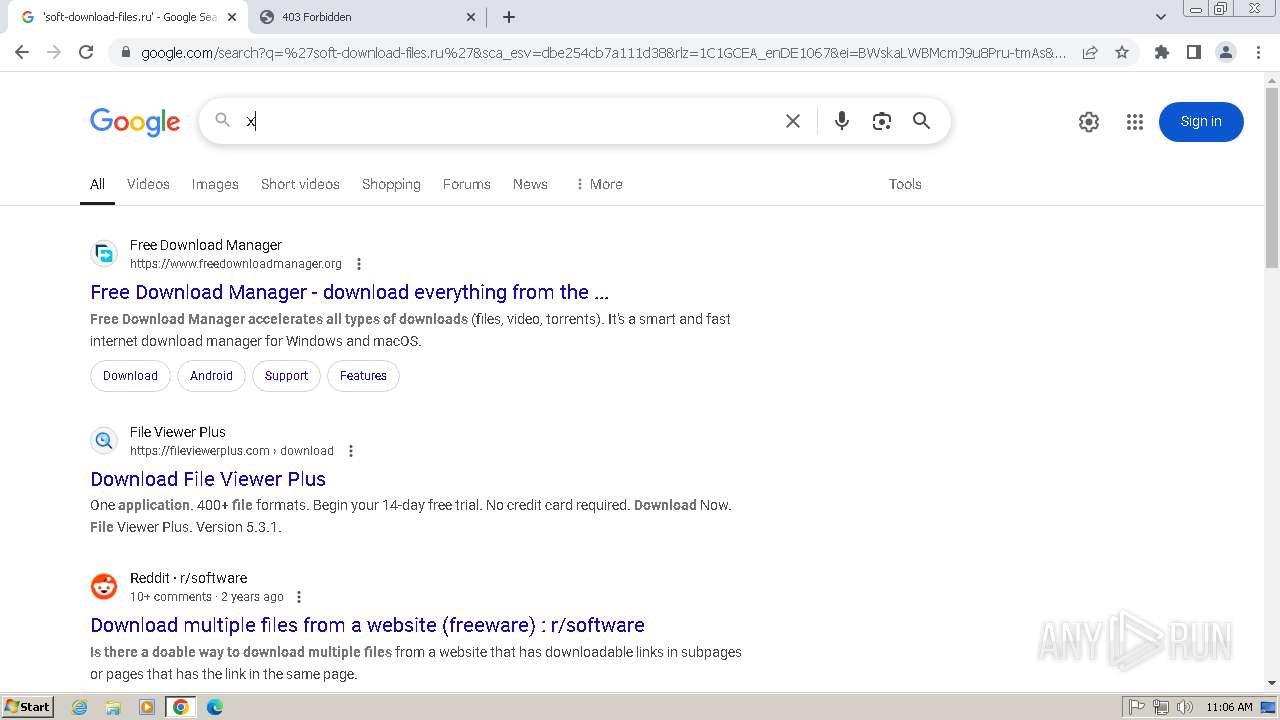
Task: Open the search Tools options
Action: tap(905, 184)
